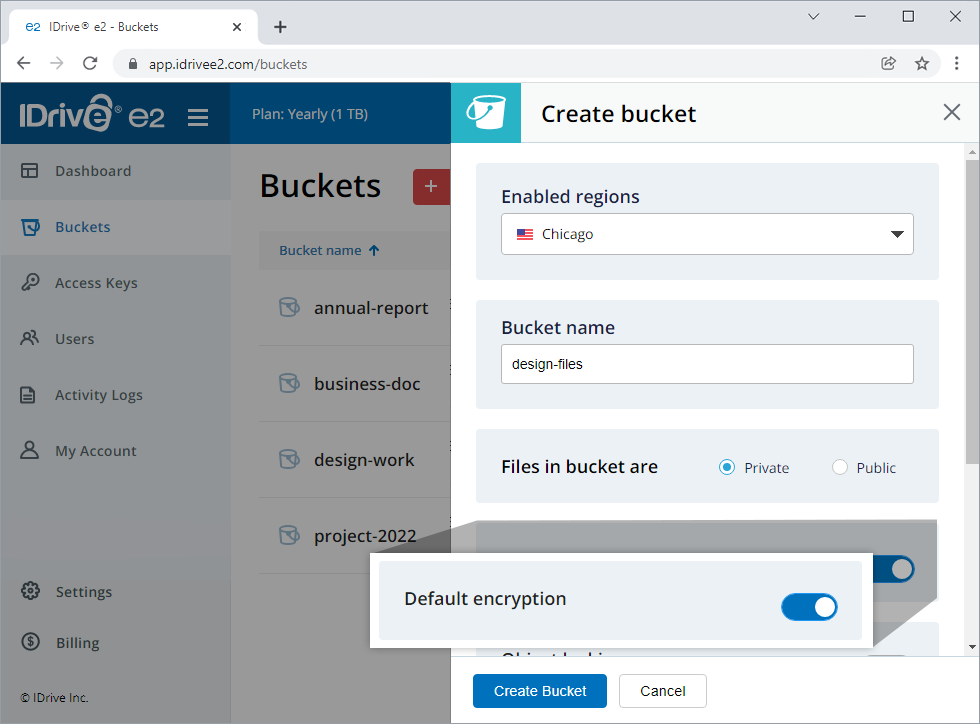
Task: Click the project-2022 bucket name
Action: [x=365, y=536]
